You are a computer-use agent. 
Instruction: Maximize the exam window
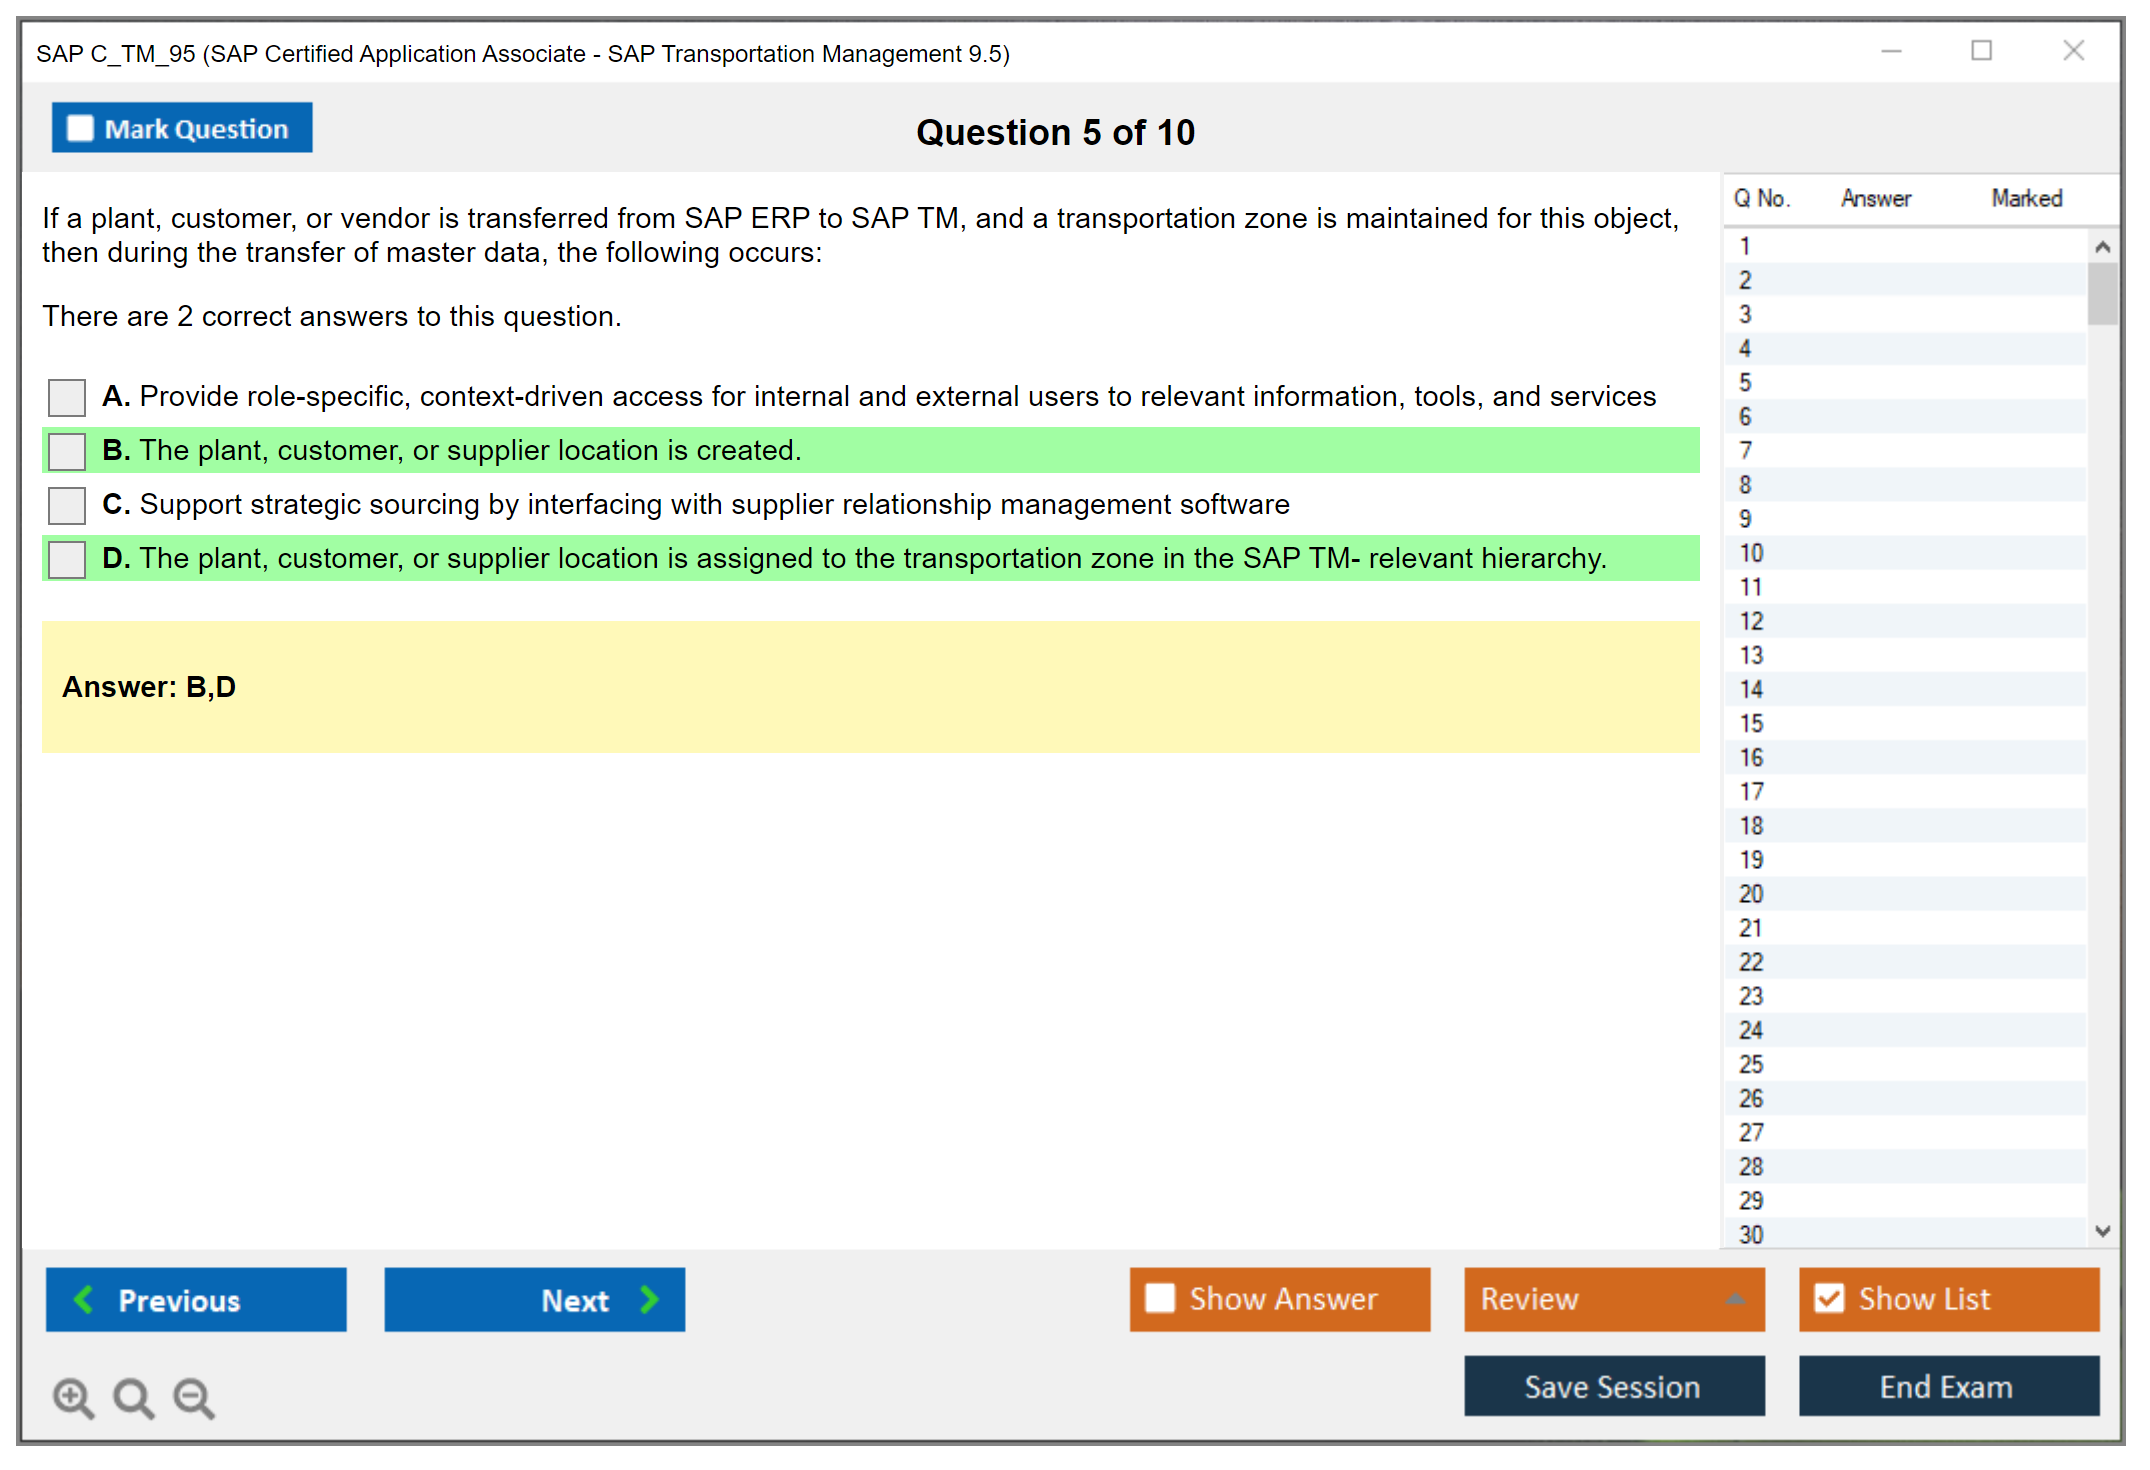click(x=1981, y=51)
